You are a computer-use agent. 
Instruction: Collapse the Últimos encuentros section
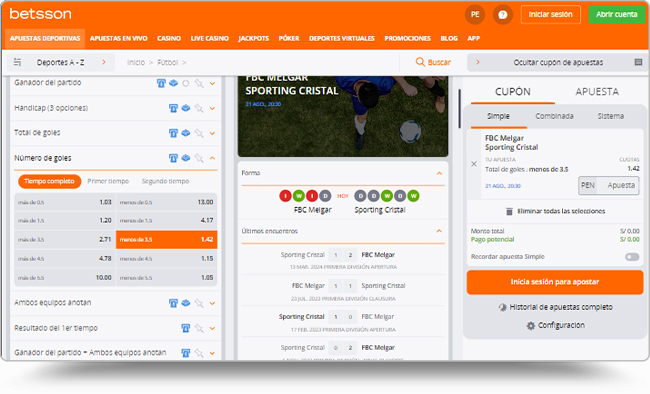439,231
